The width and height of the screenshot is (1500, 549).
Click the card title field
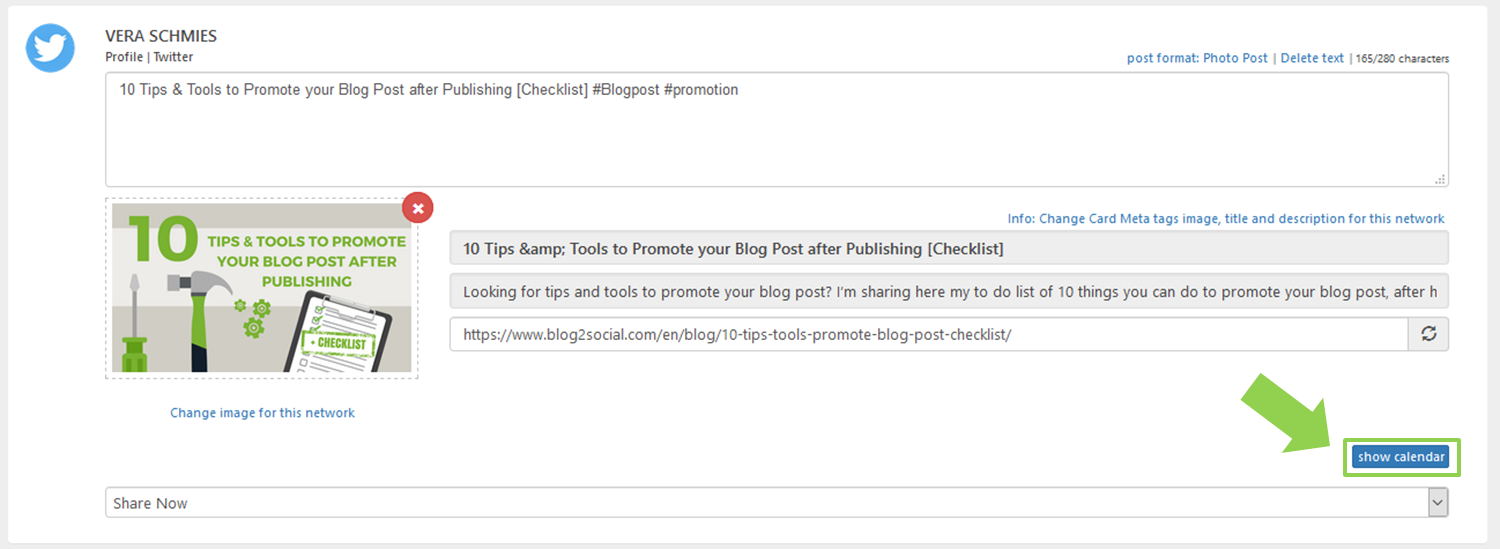pos(948,248)
